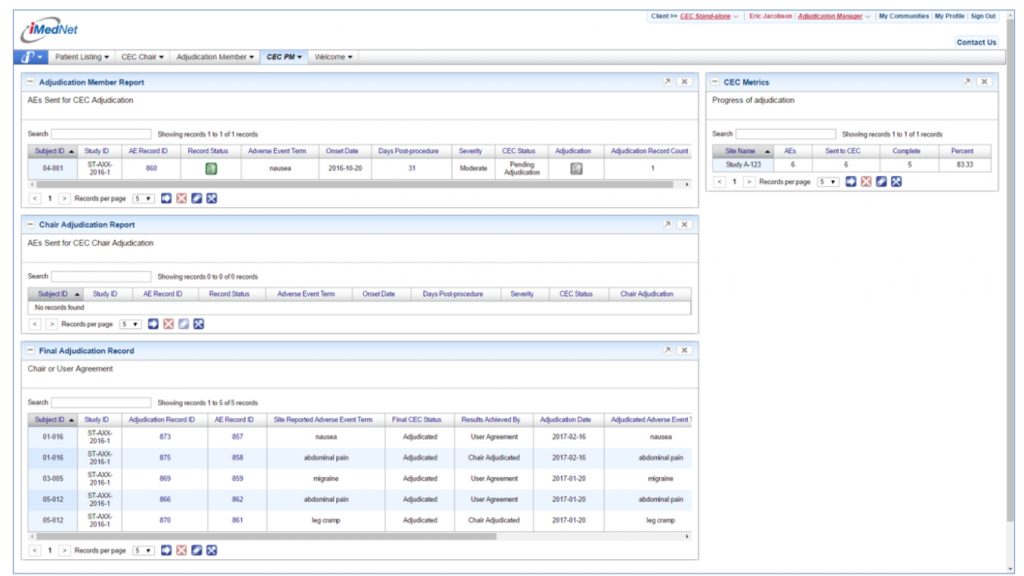Collapse the Final Adjudication Record panel

(30, 351)
